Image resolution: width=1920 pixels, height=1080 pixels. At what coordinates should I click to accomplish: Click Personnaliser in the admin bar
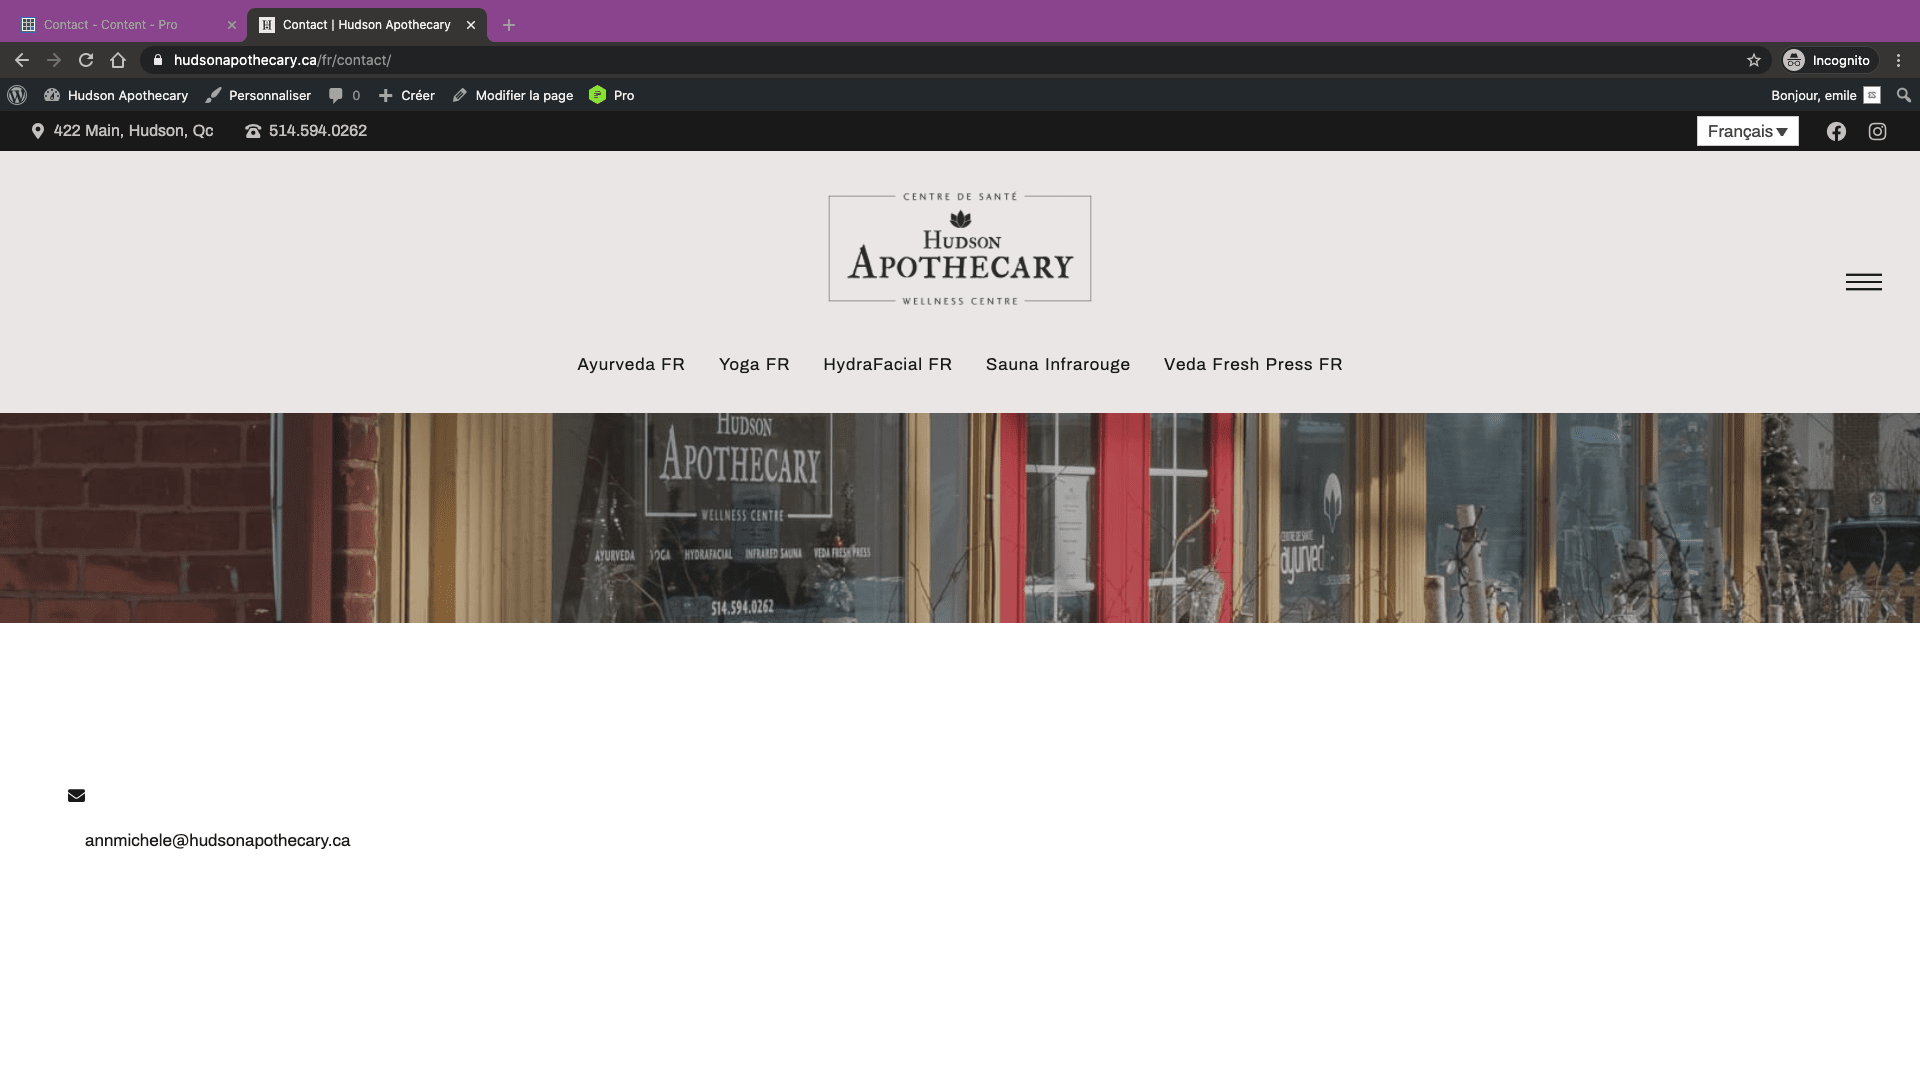[259, 95]
